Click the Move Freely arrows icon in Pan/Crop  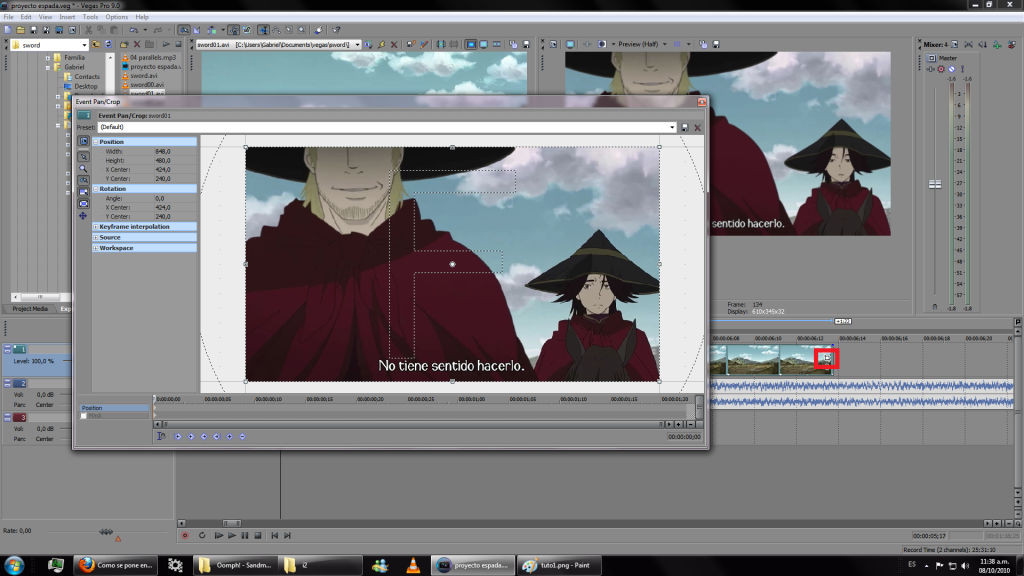[x=83, y=216]
